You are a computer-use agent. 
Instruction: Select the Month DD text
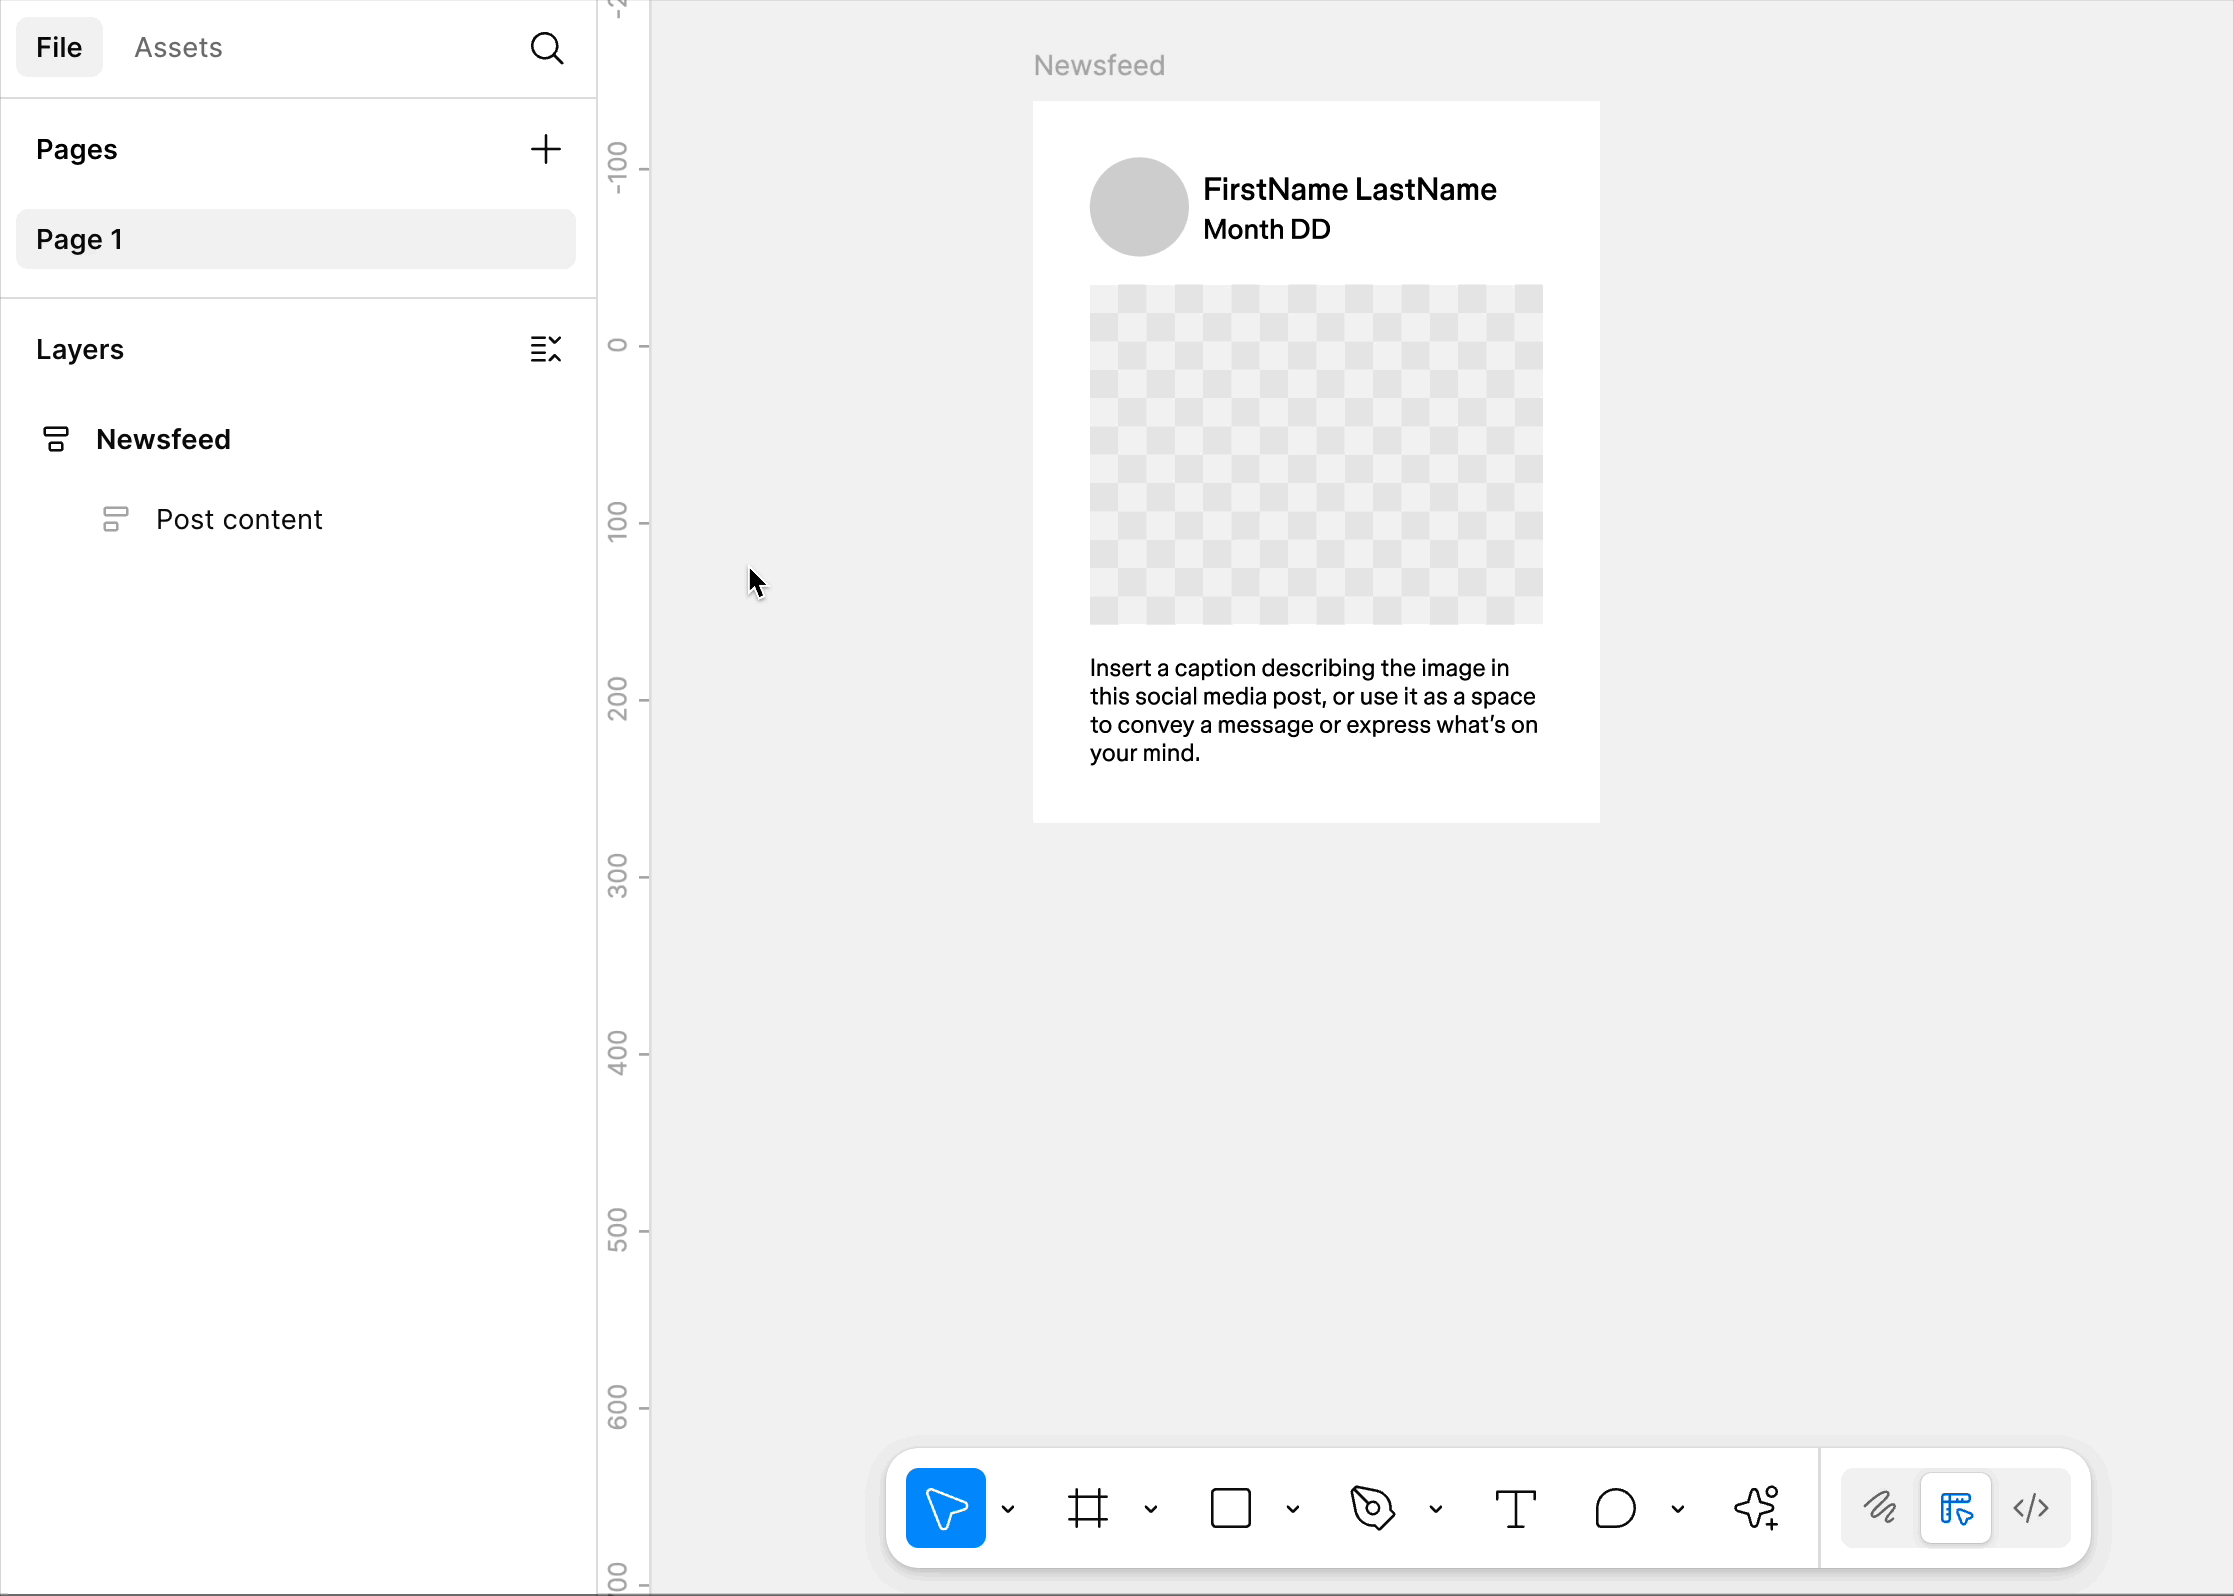(x=1267, y=229)
